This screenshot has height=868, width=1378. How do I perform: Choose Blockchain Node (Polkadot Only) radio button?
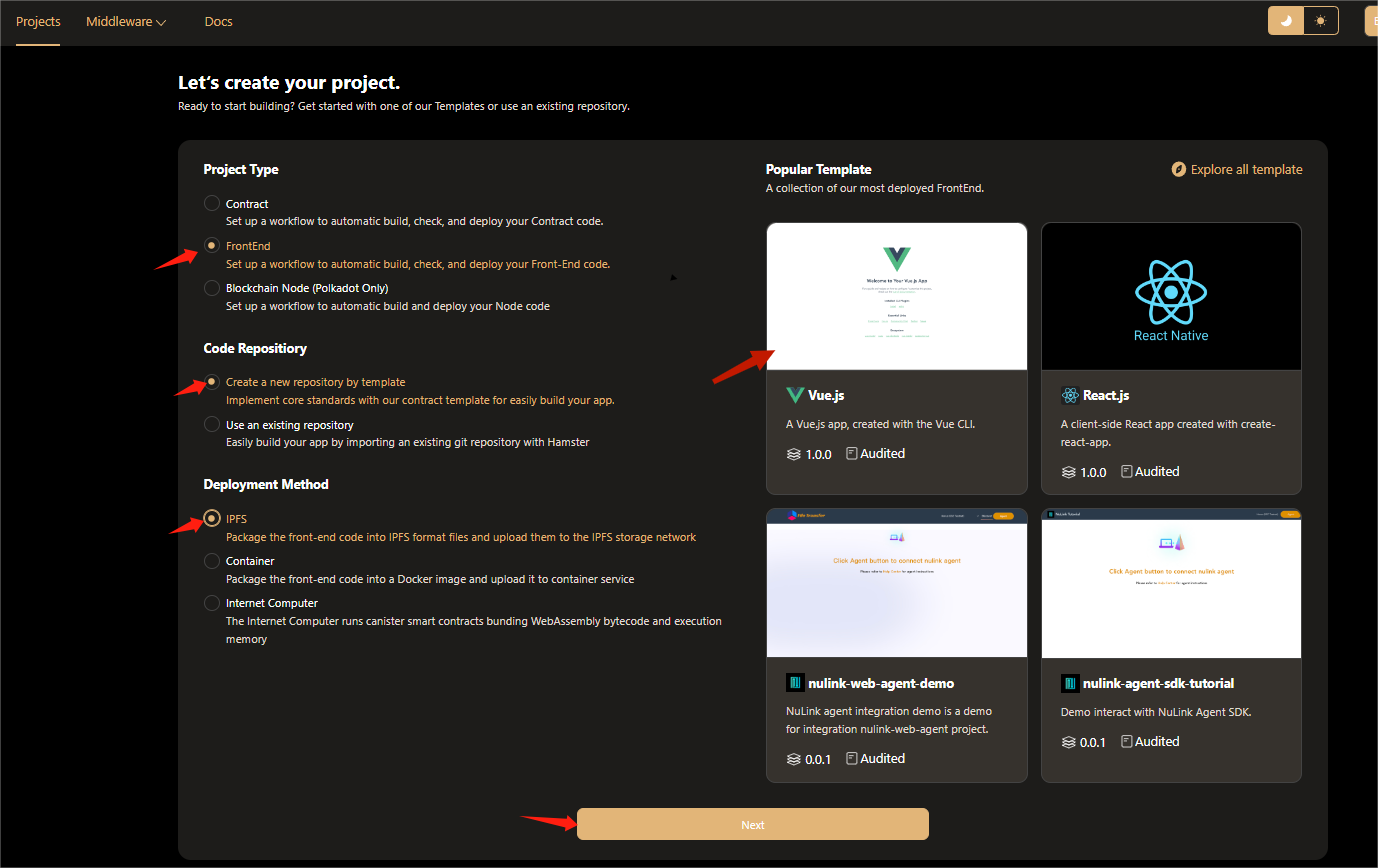tap(212, 287)
